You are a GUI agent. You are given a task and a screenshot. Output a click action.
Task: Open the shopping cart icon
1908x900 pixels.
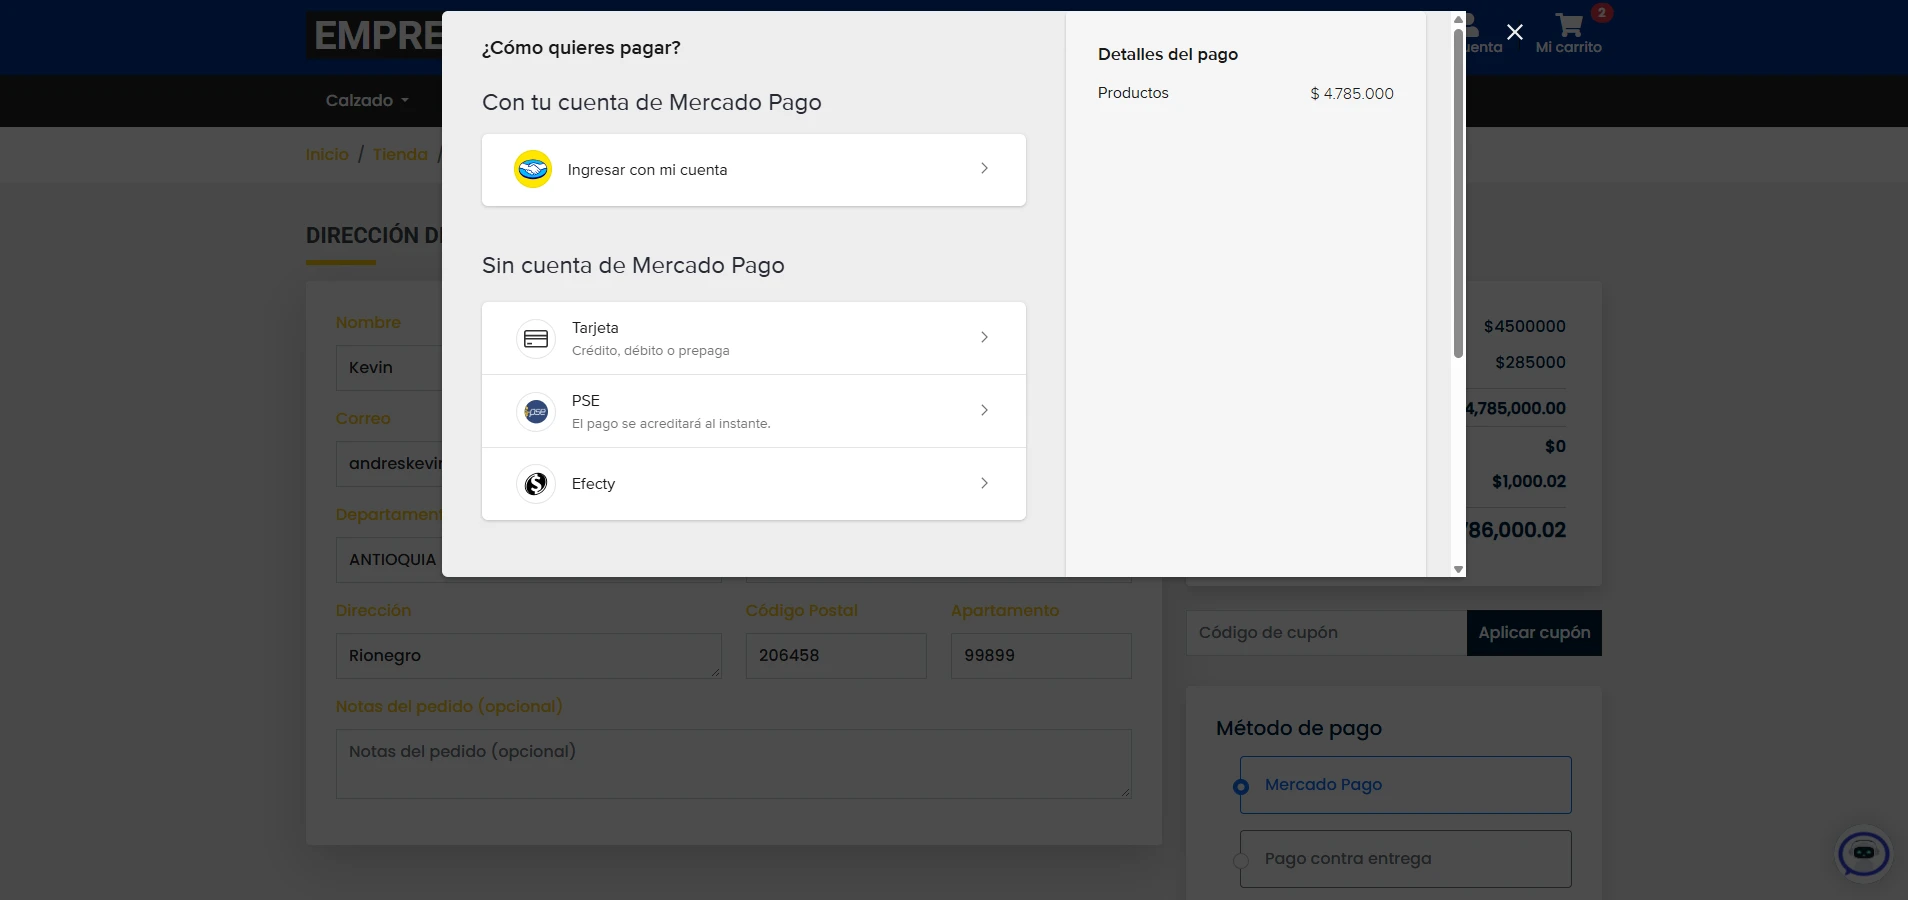pos(1569,25)
